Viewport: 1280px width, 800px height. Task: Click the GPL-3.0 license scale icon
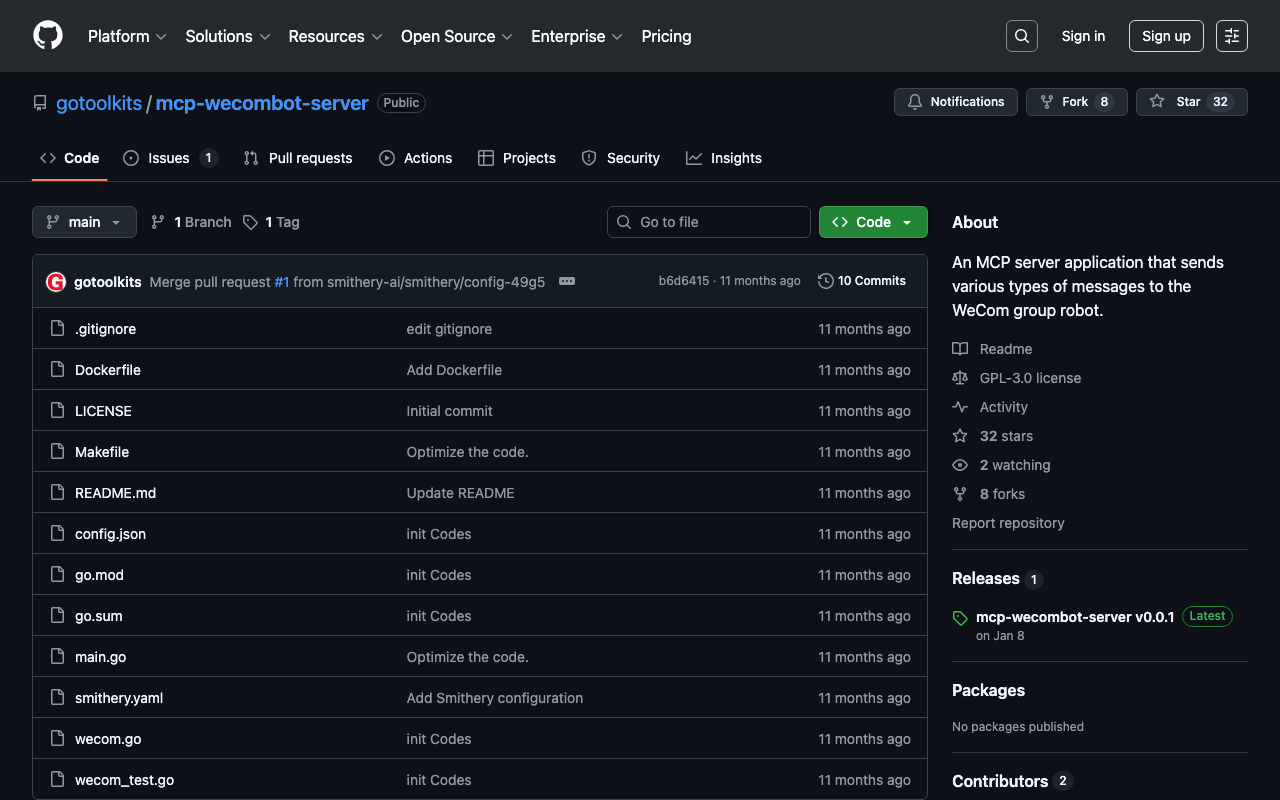tap(960, 378)
